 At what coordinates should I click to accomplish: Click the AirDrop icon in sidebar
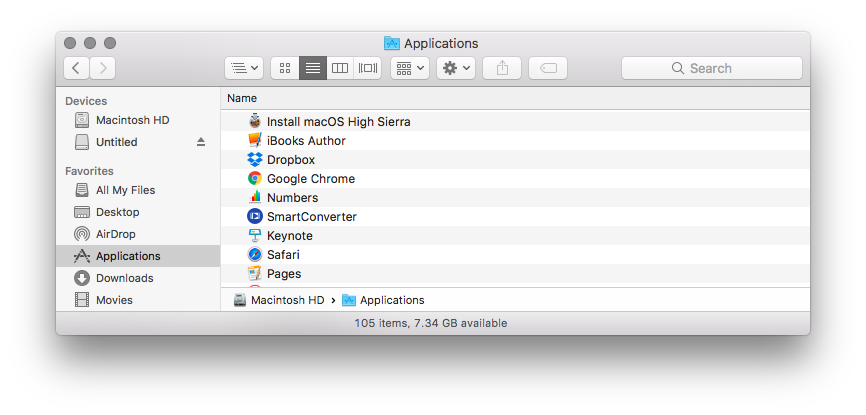(82, 234)
